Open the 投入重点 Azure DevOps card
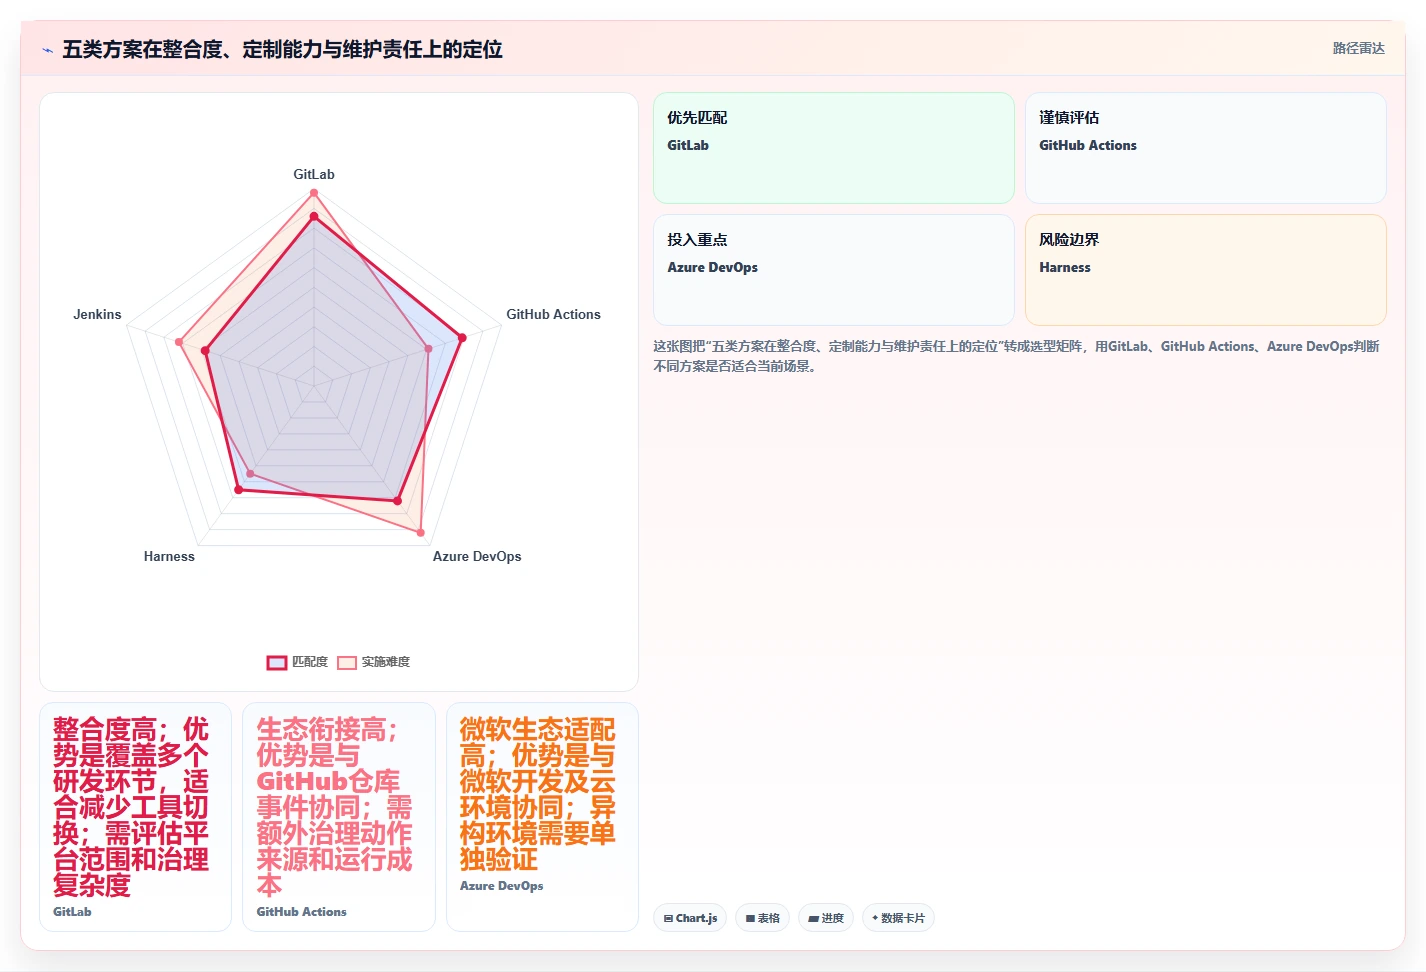Viewport: 1426px width, 972px height. (834, 270)
